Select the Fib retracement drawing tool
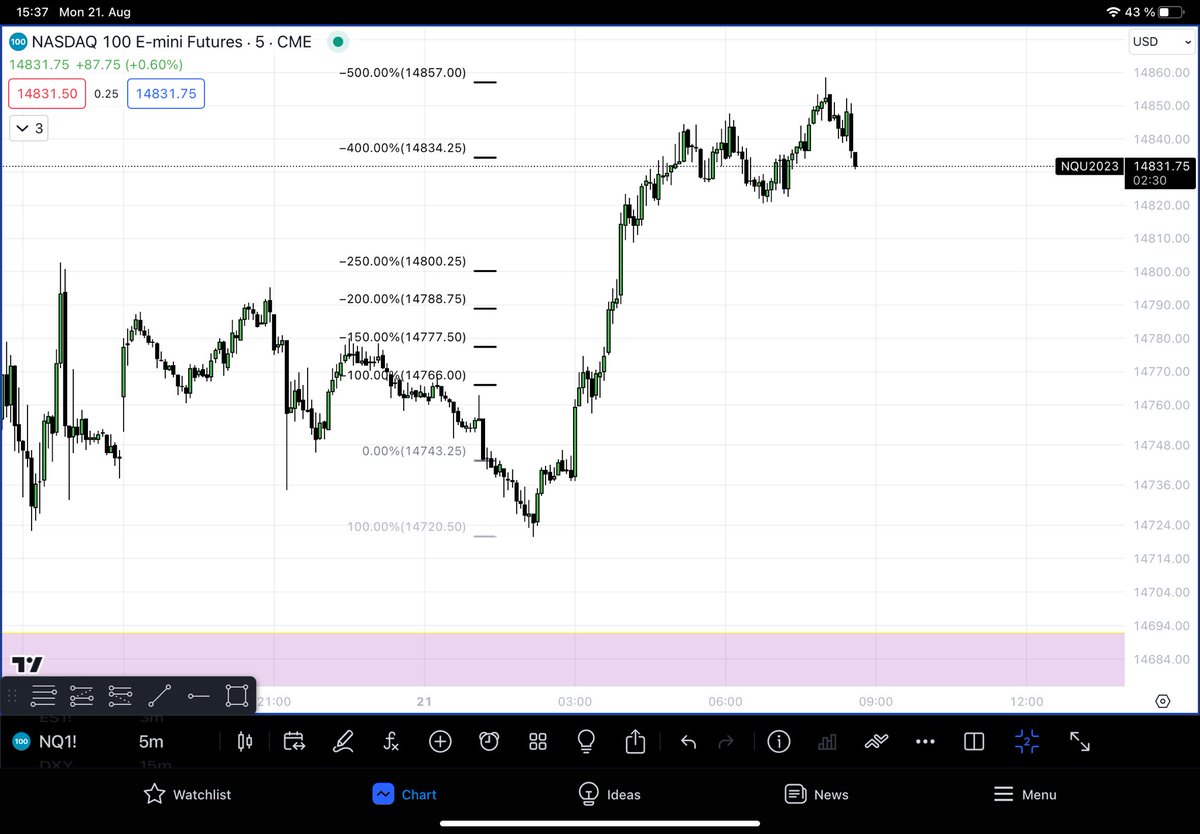Viewport: 1200px width, 834px height. click(x=43, y=694)
